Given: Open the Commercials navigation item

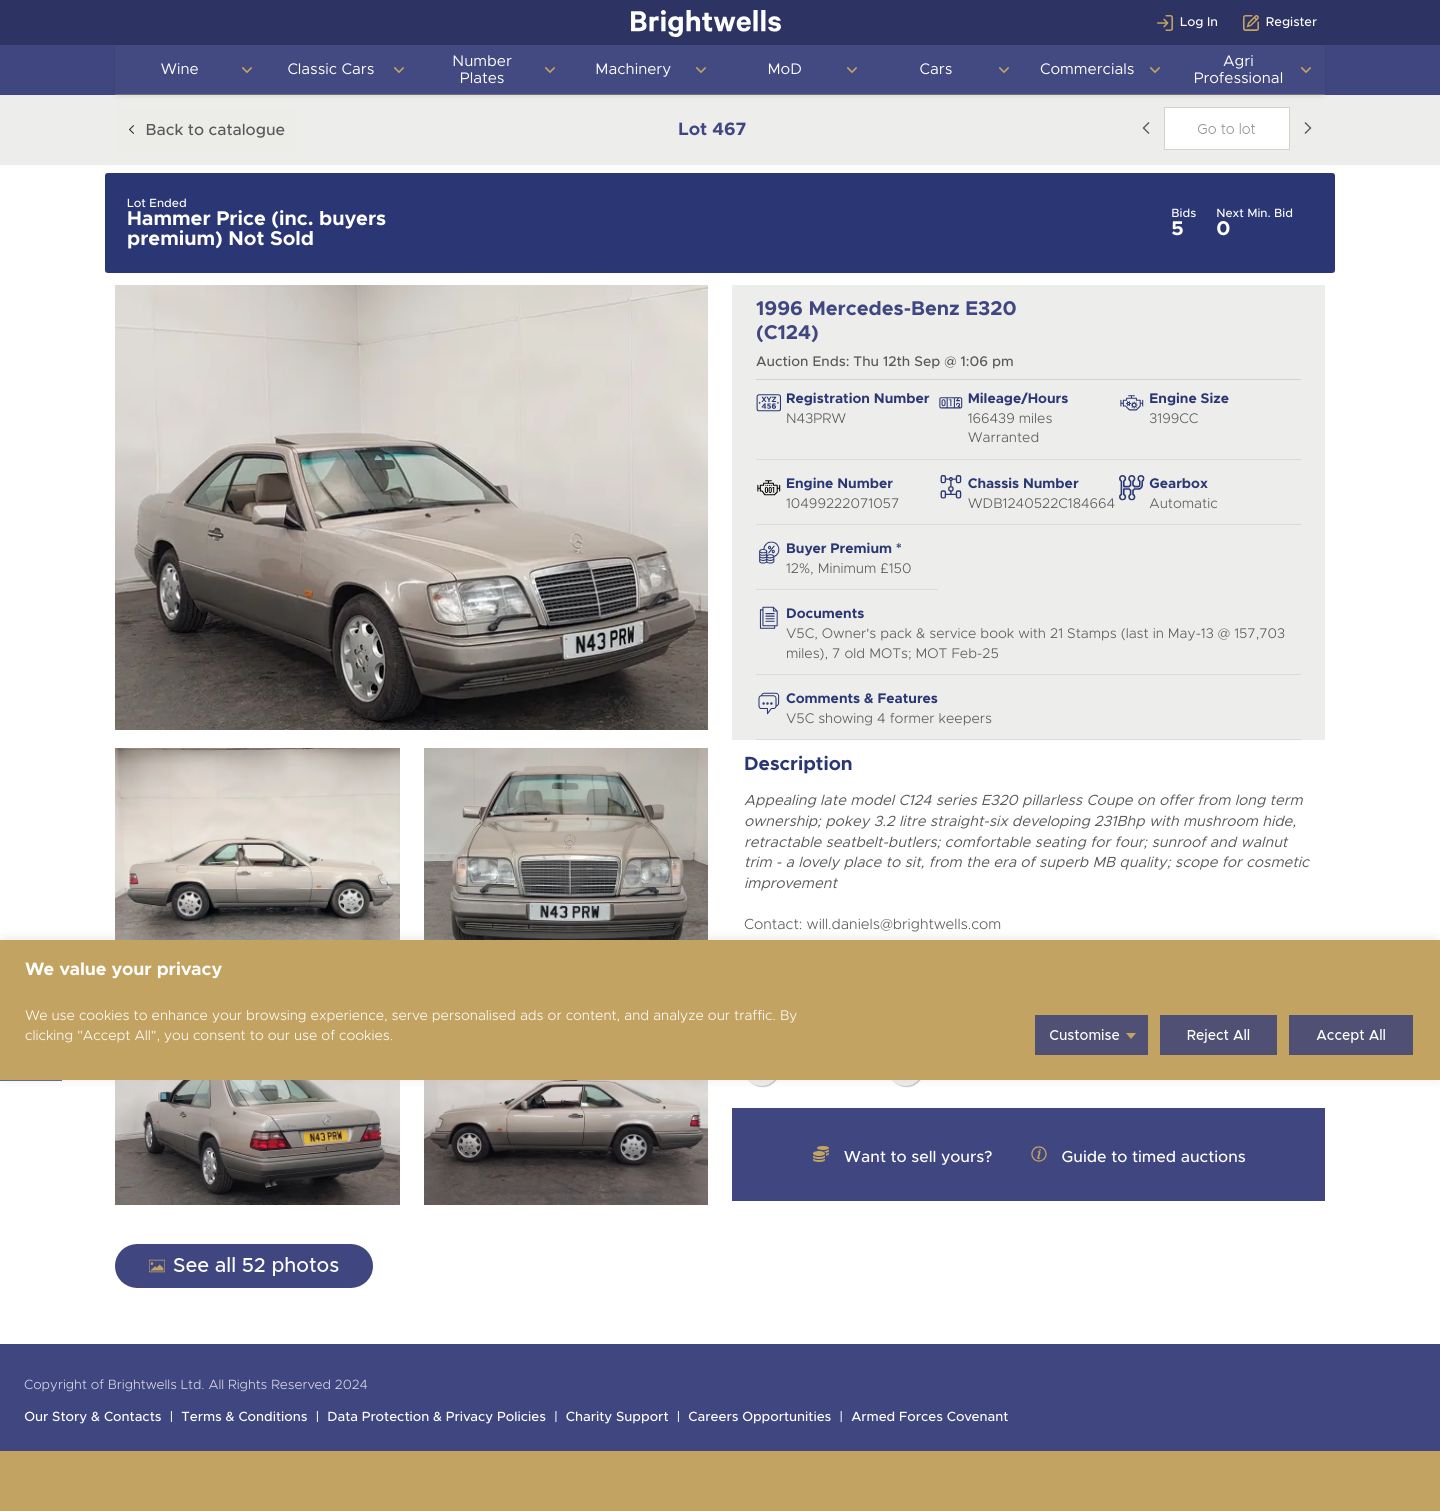Looking at the screenshot, I should (x=1087, y=69).
